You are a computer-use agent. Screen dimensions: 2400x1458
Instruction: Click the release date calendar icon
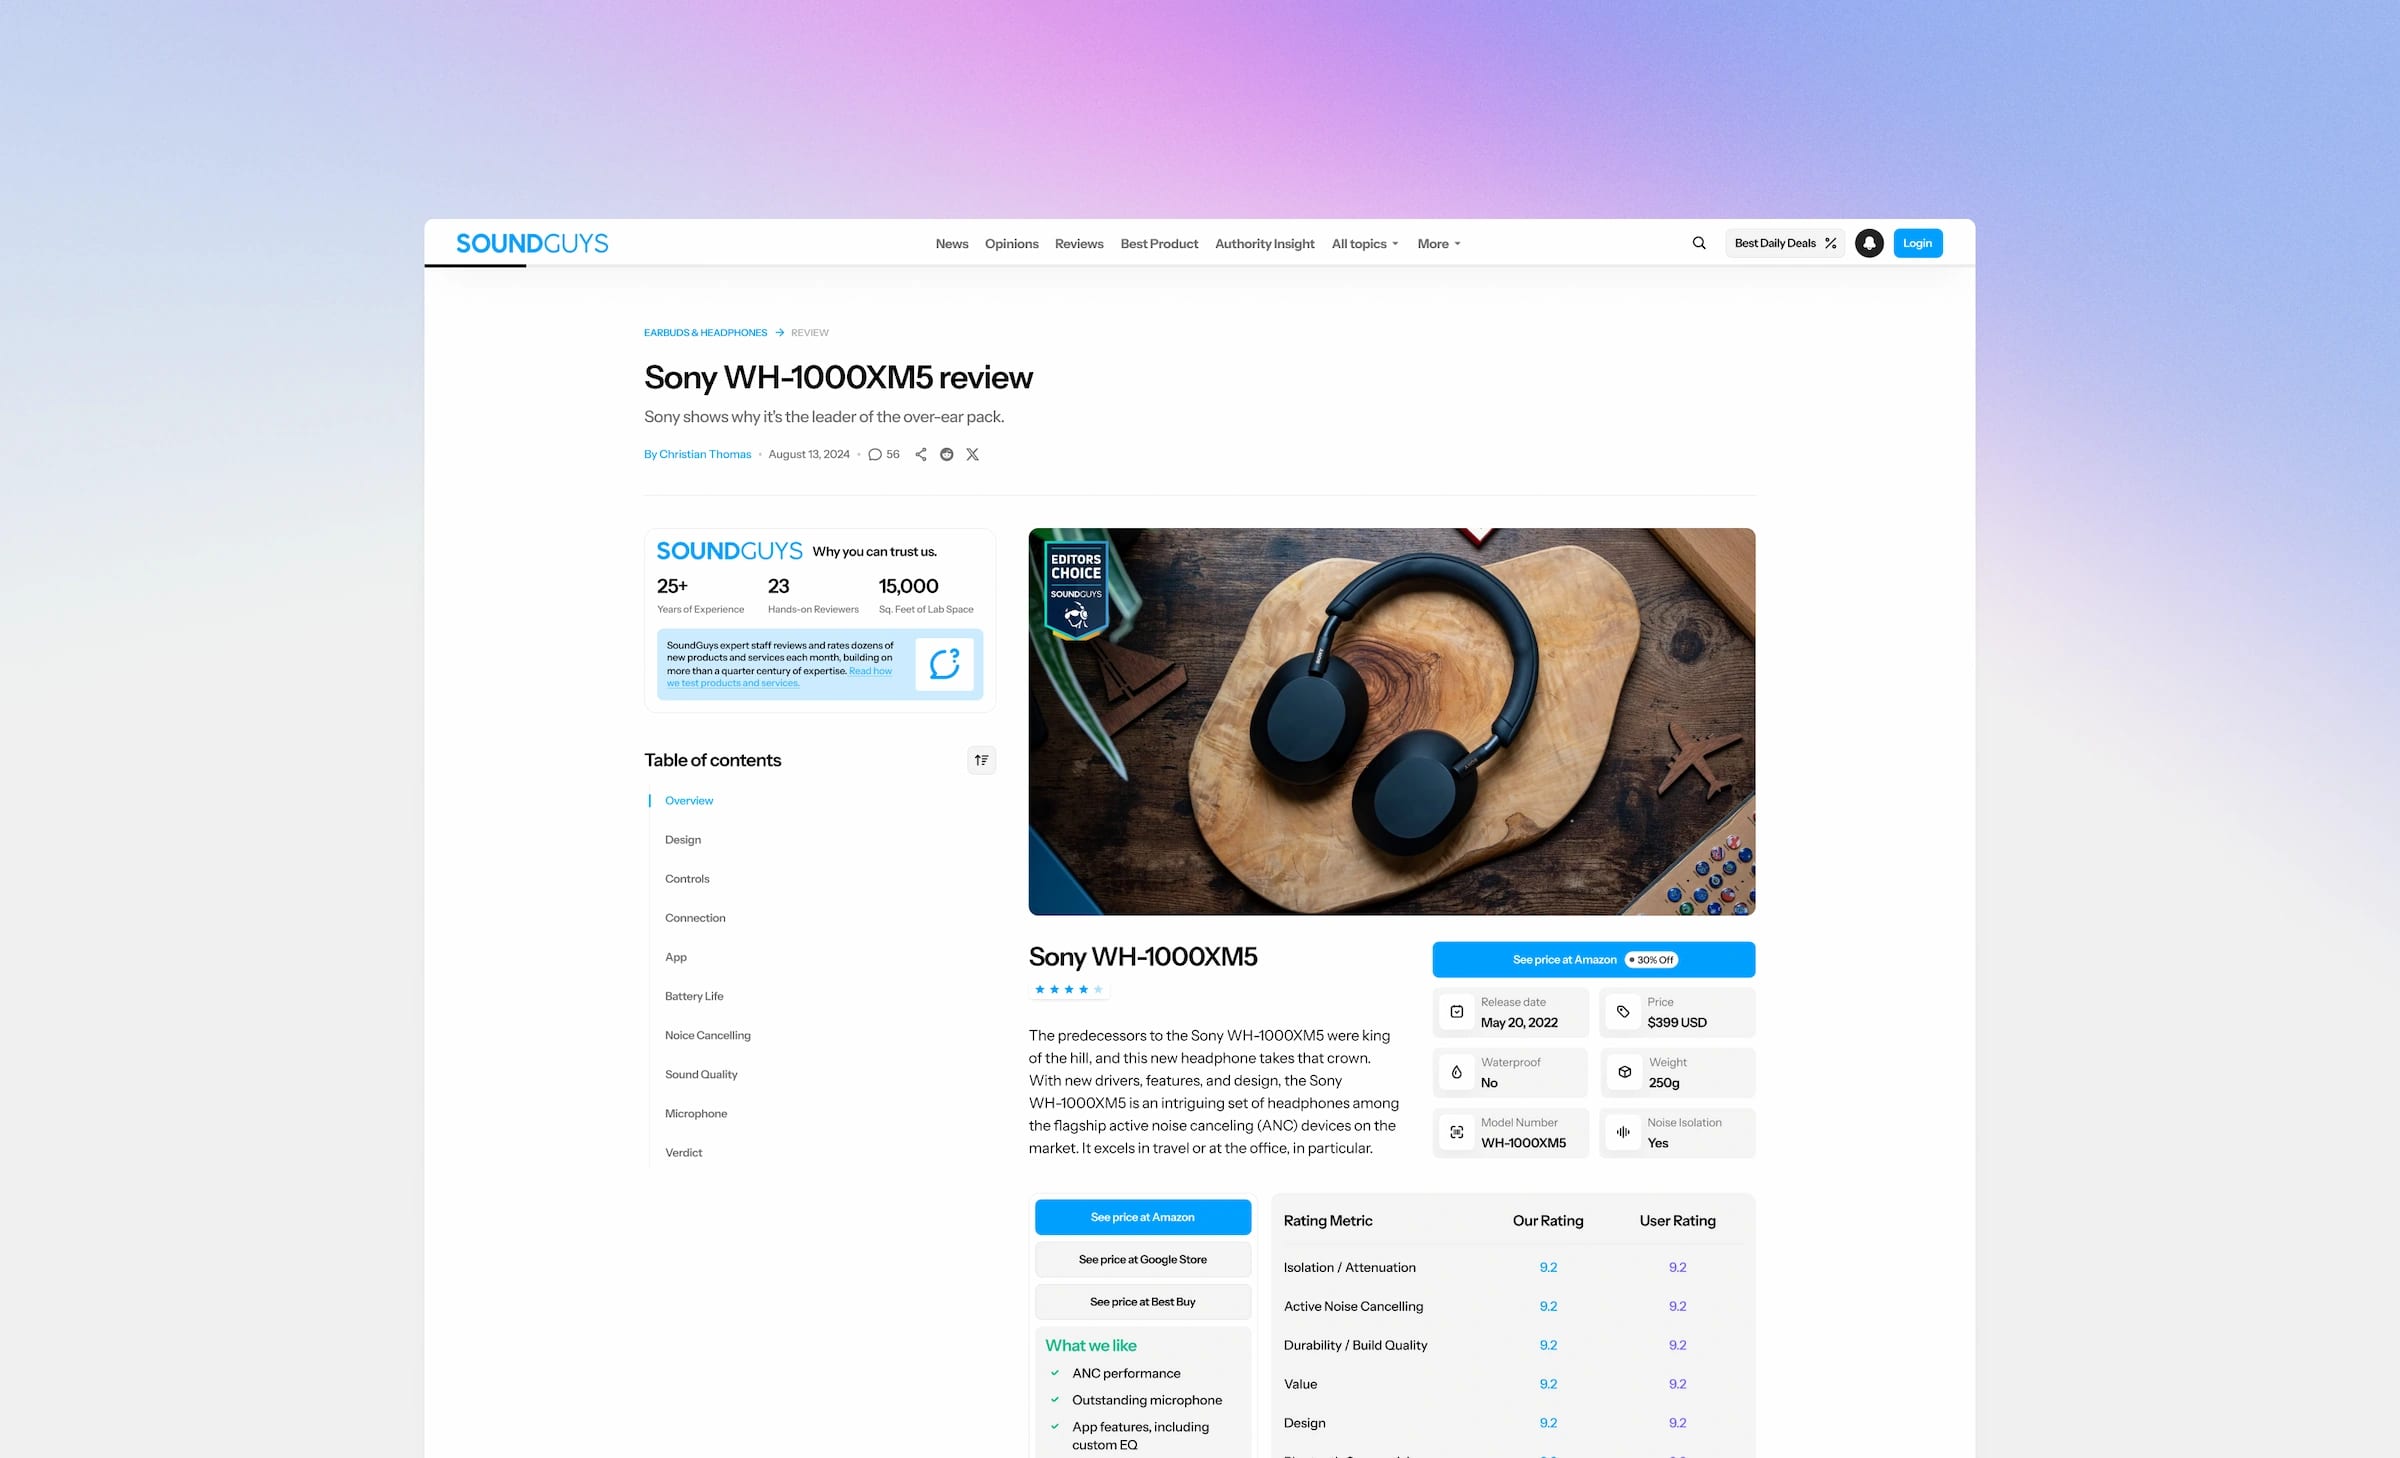1457,1012
